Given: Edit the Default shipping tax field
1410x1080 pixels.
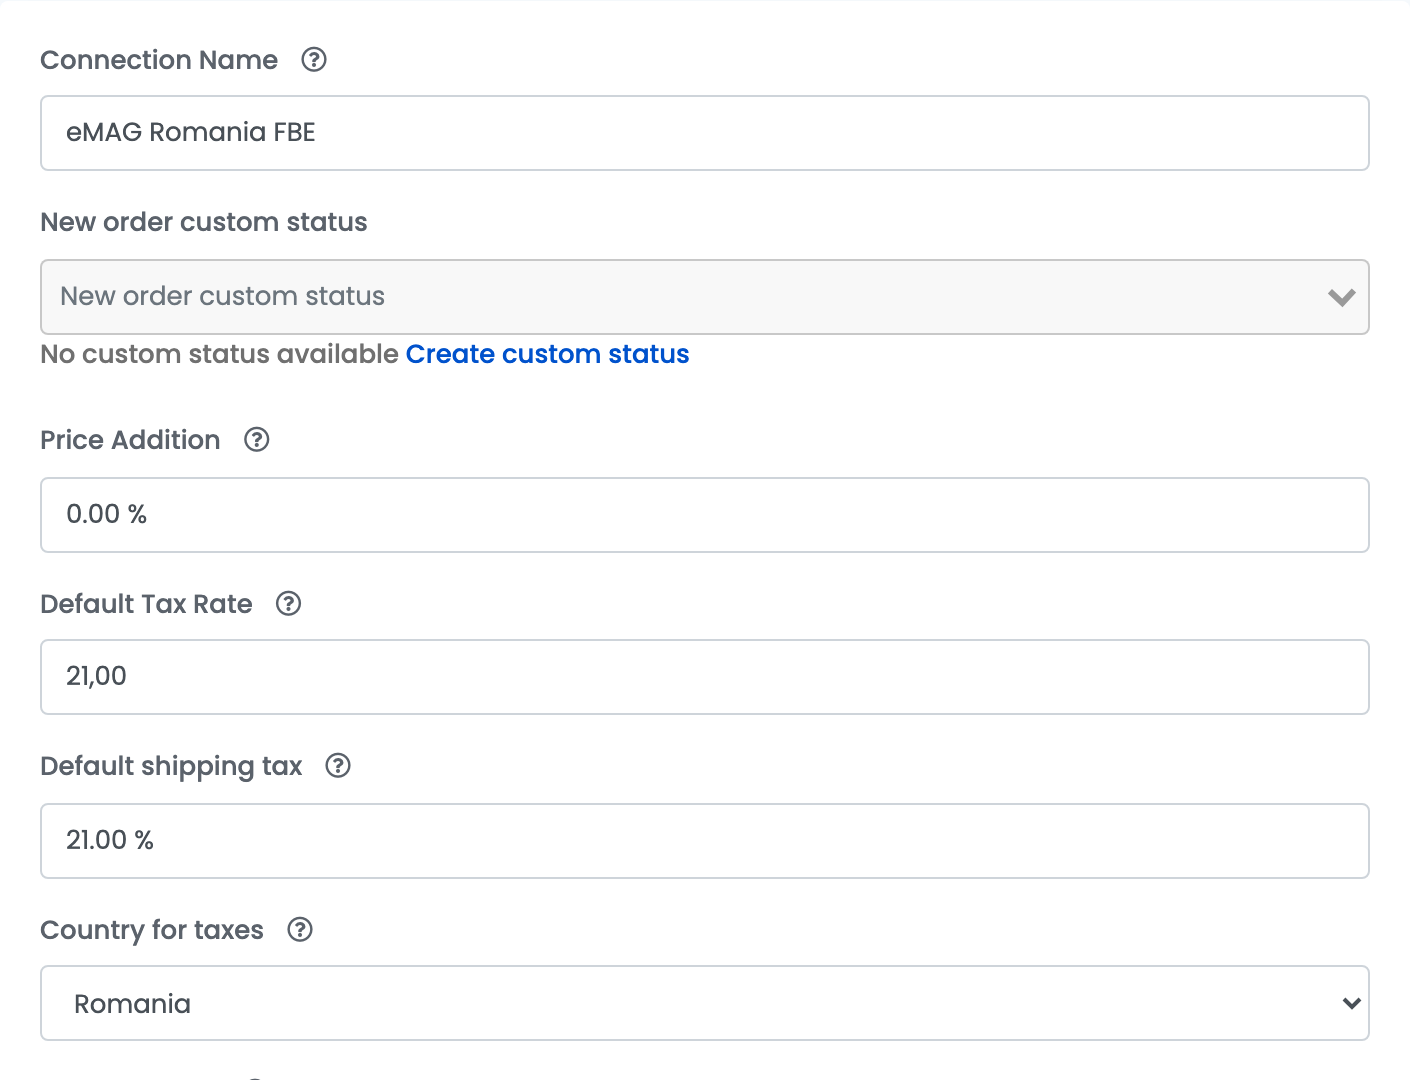Looking at the screenshot, I should [x=705, y=841].
